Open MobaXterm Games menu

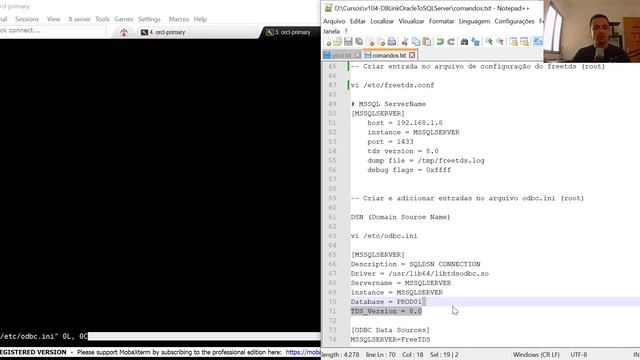[x=124, y=19]
